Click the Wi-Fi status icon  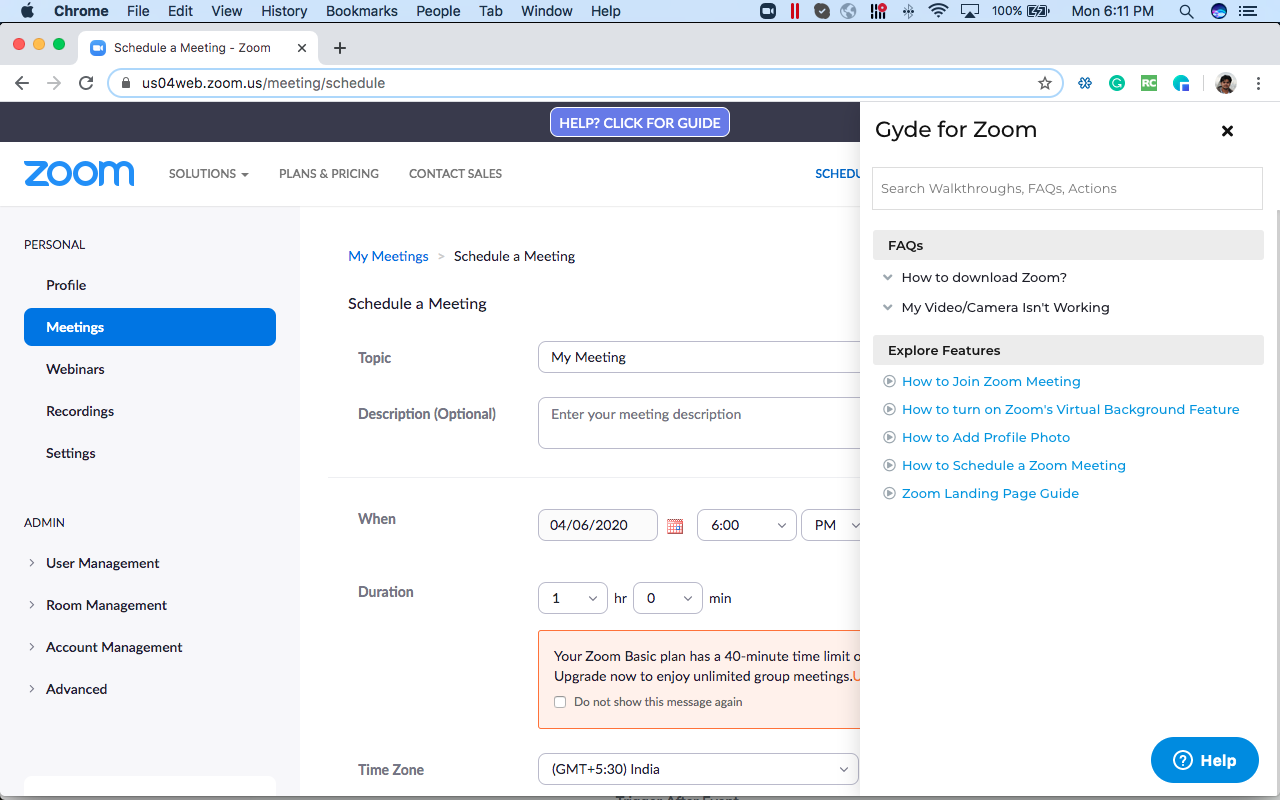(x=938, y=11)
